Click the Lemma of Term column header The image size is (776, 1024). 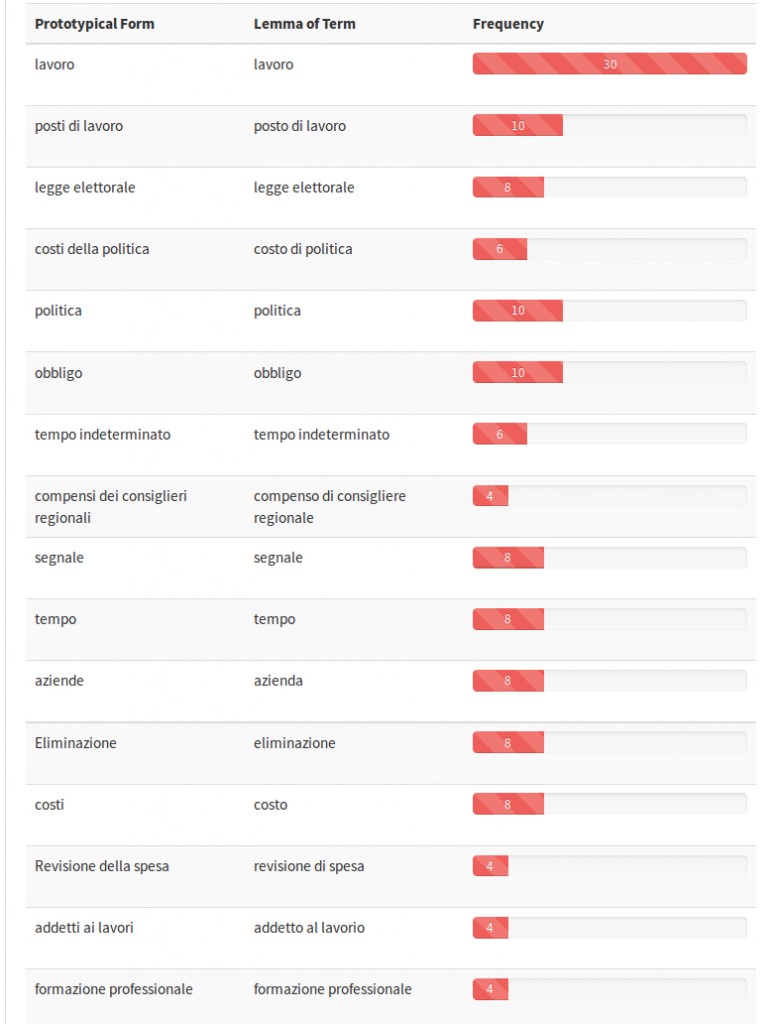(x=304, y=24)
